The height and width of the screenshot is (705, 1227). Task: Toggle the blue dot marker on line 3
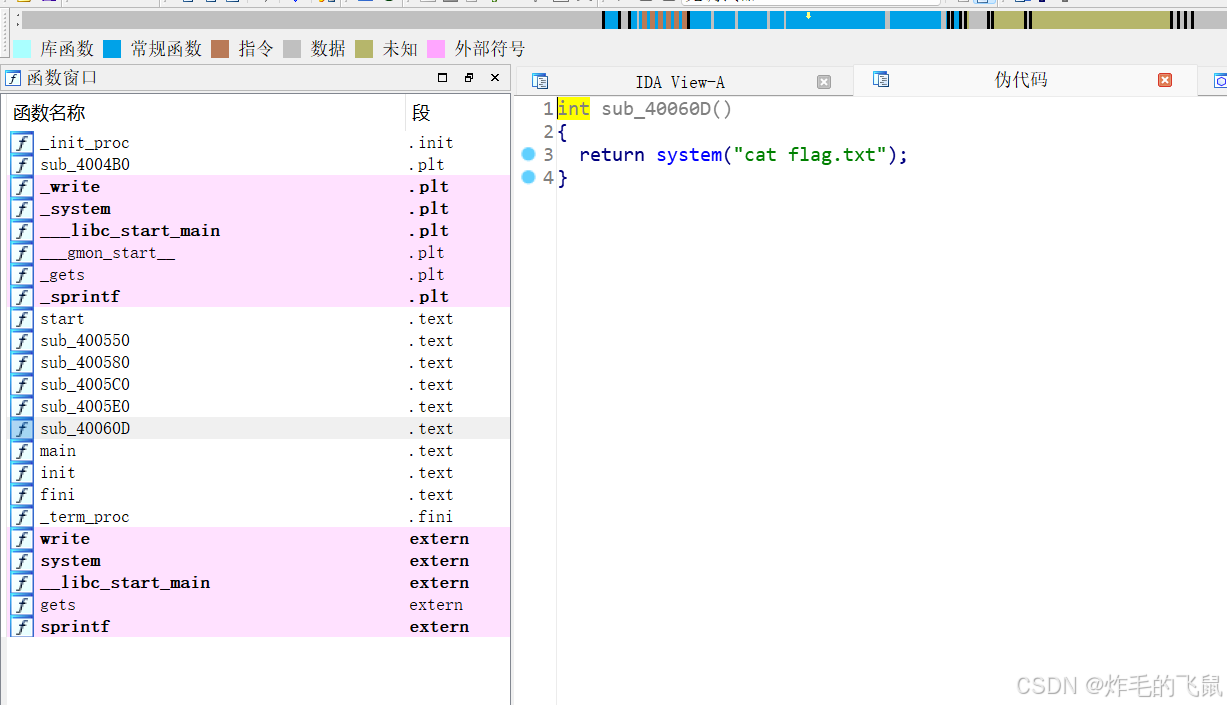click(529, 154)
